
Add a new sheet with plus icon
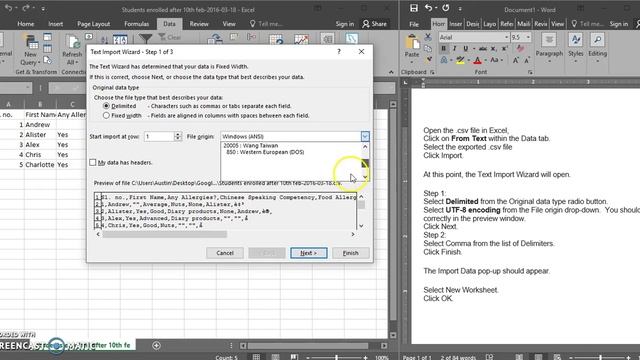[156, 345]
